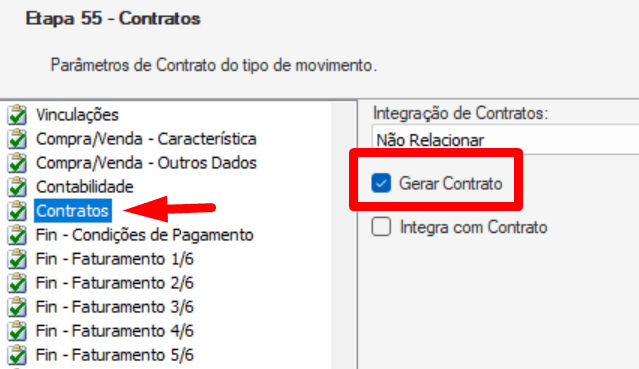Image resolution: width=639 pixels, height=369 pixels.
Task: Open the Fin - Faturamento 2/6 step
Action: 115,283
